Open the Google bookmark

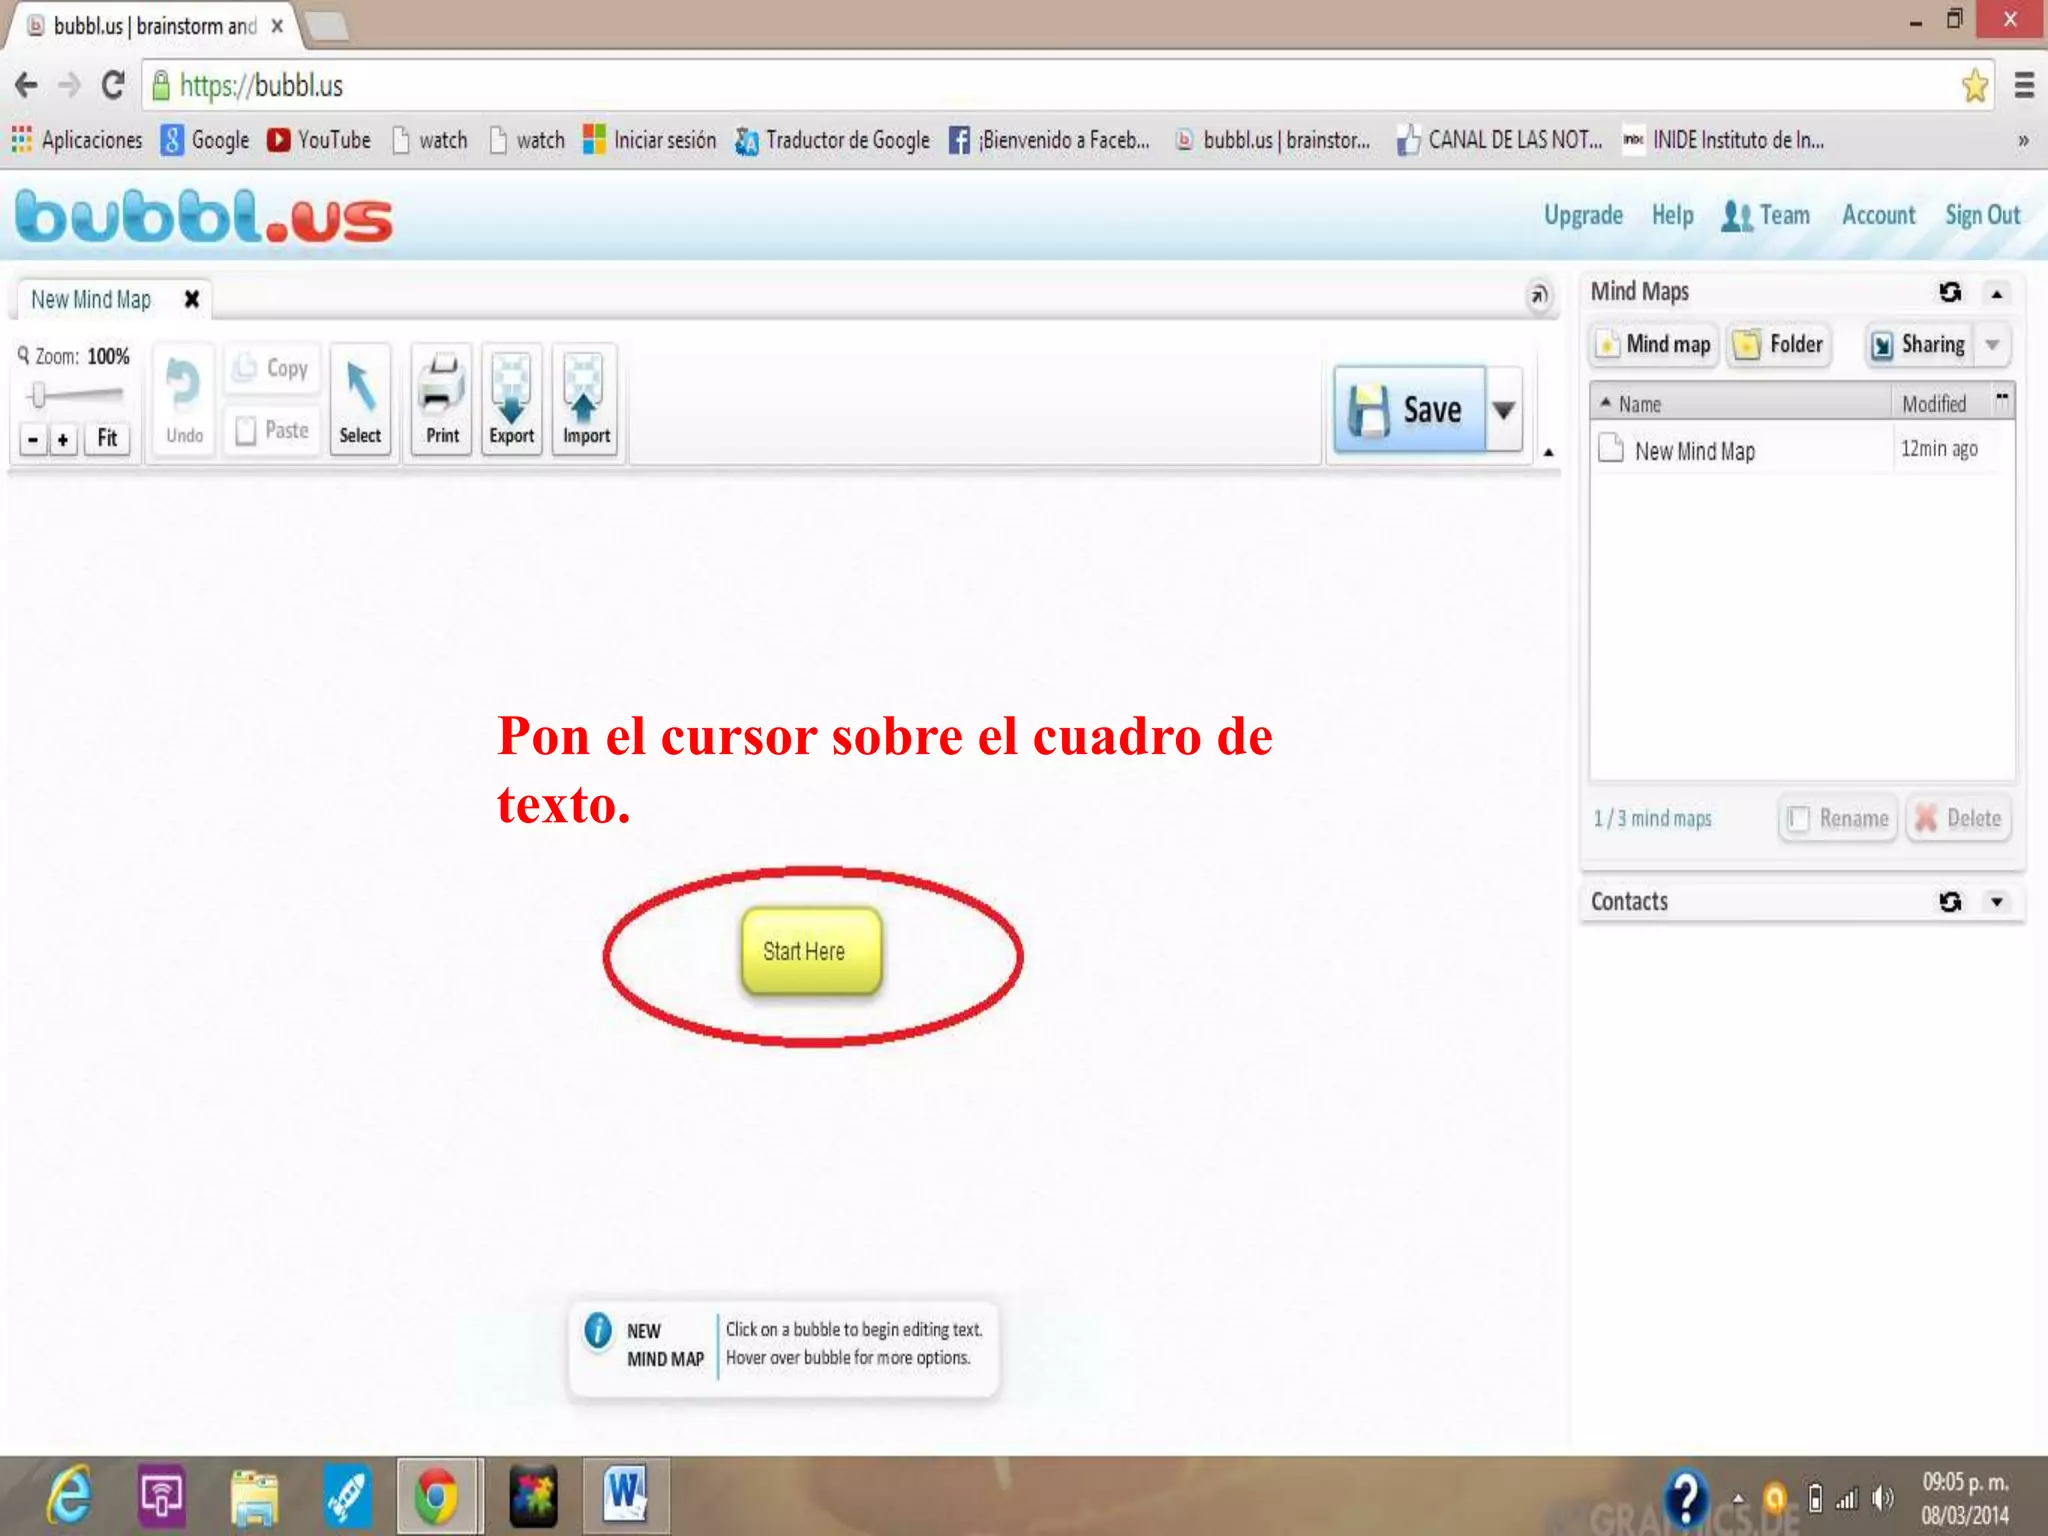coord(205,140)
